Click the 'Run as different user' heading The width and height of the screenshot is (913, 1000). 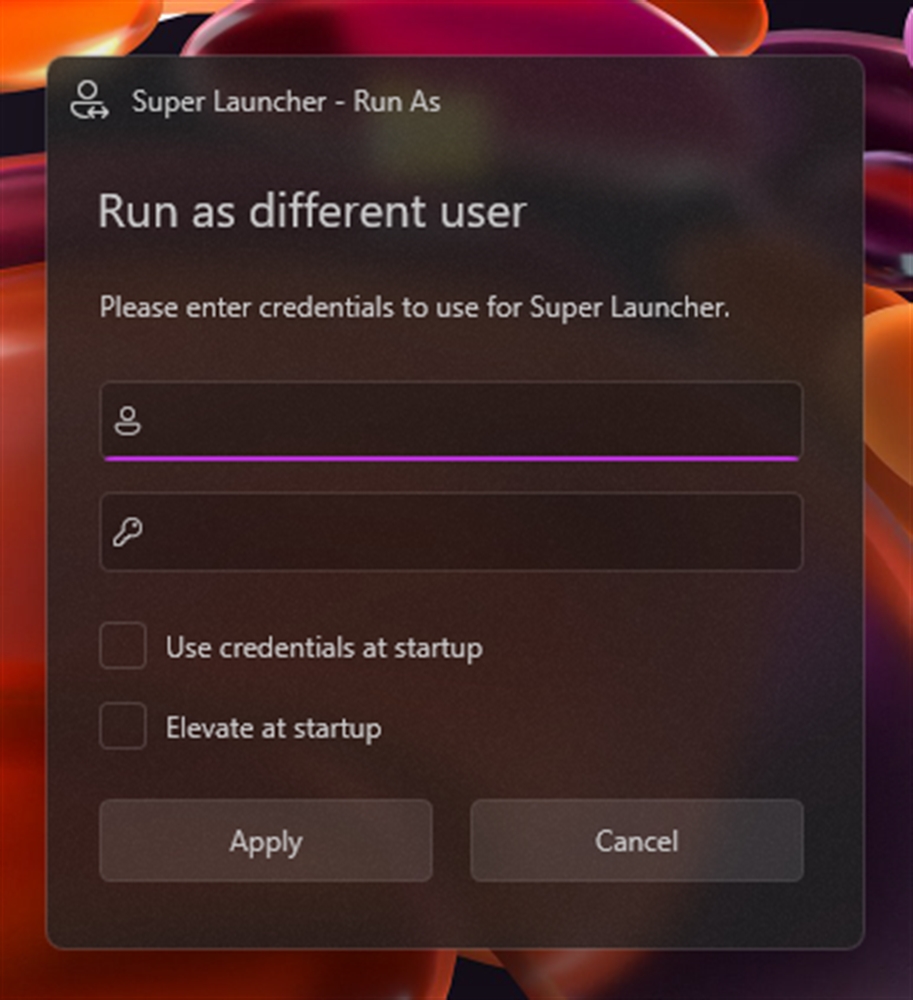(312, 211)
